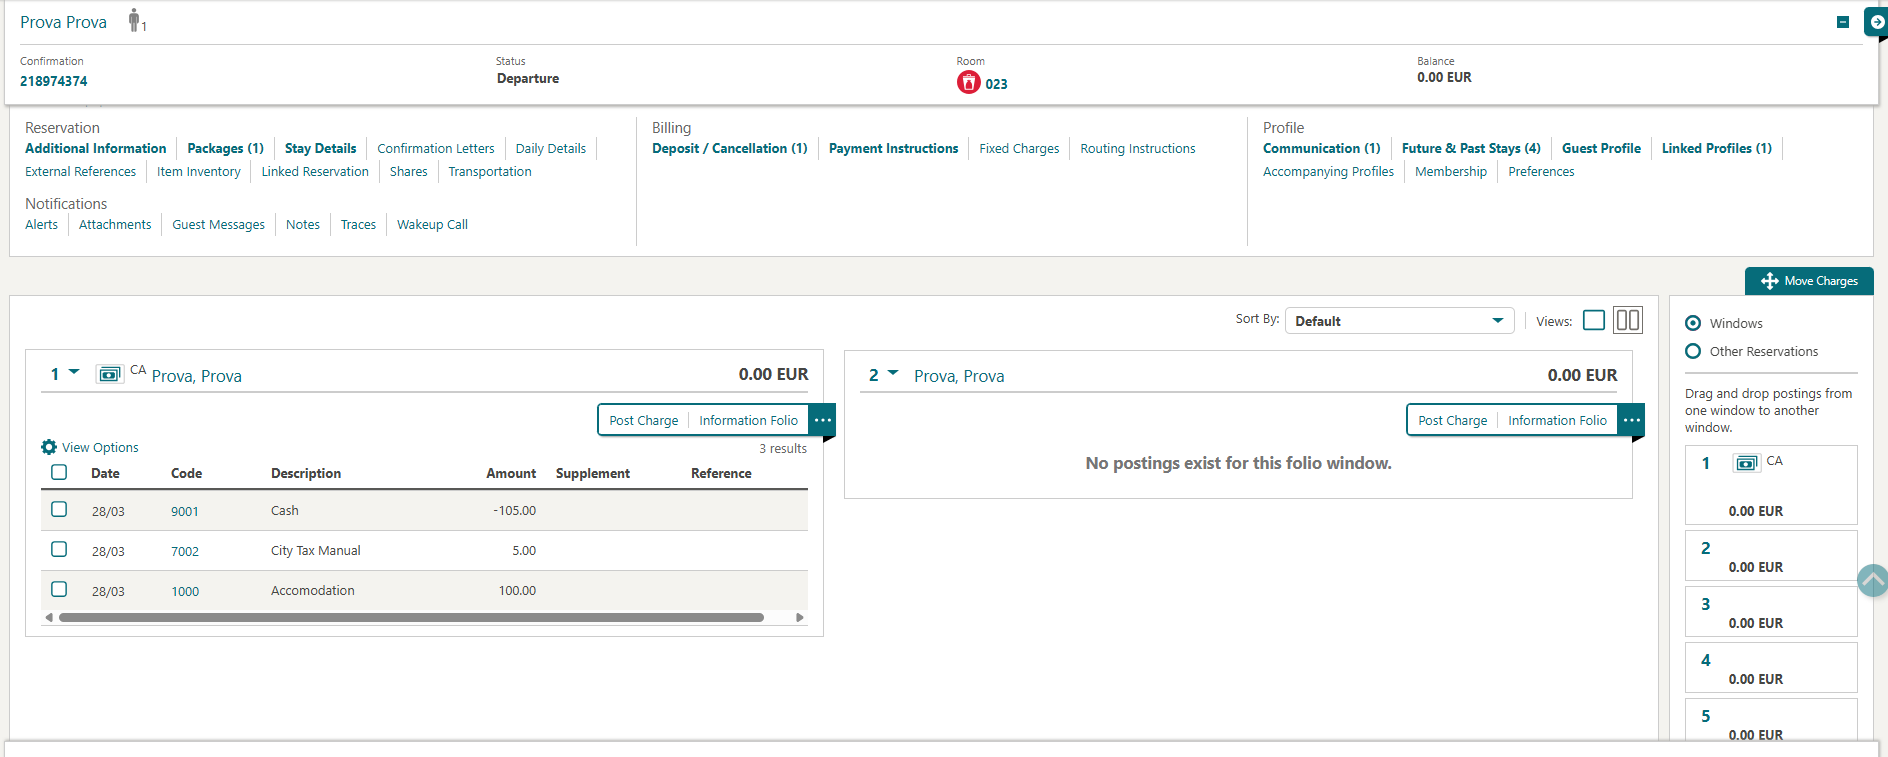Select sidebar folio window 4 card
This screenshot has width=1888, height=757.
point(1771,668)
